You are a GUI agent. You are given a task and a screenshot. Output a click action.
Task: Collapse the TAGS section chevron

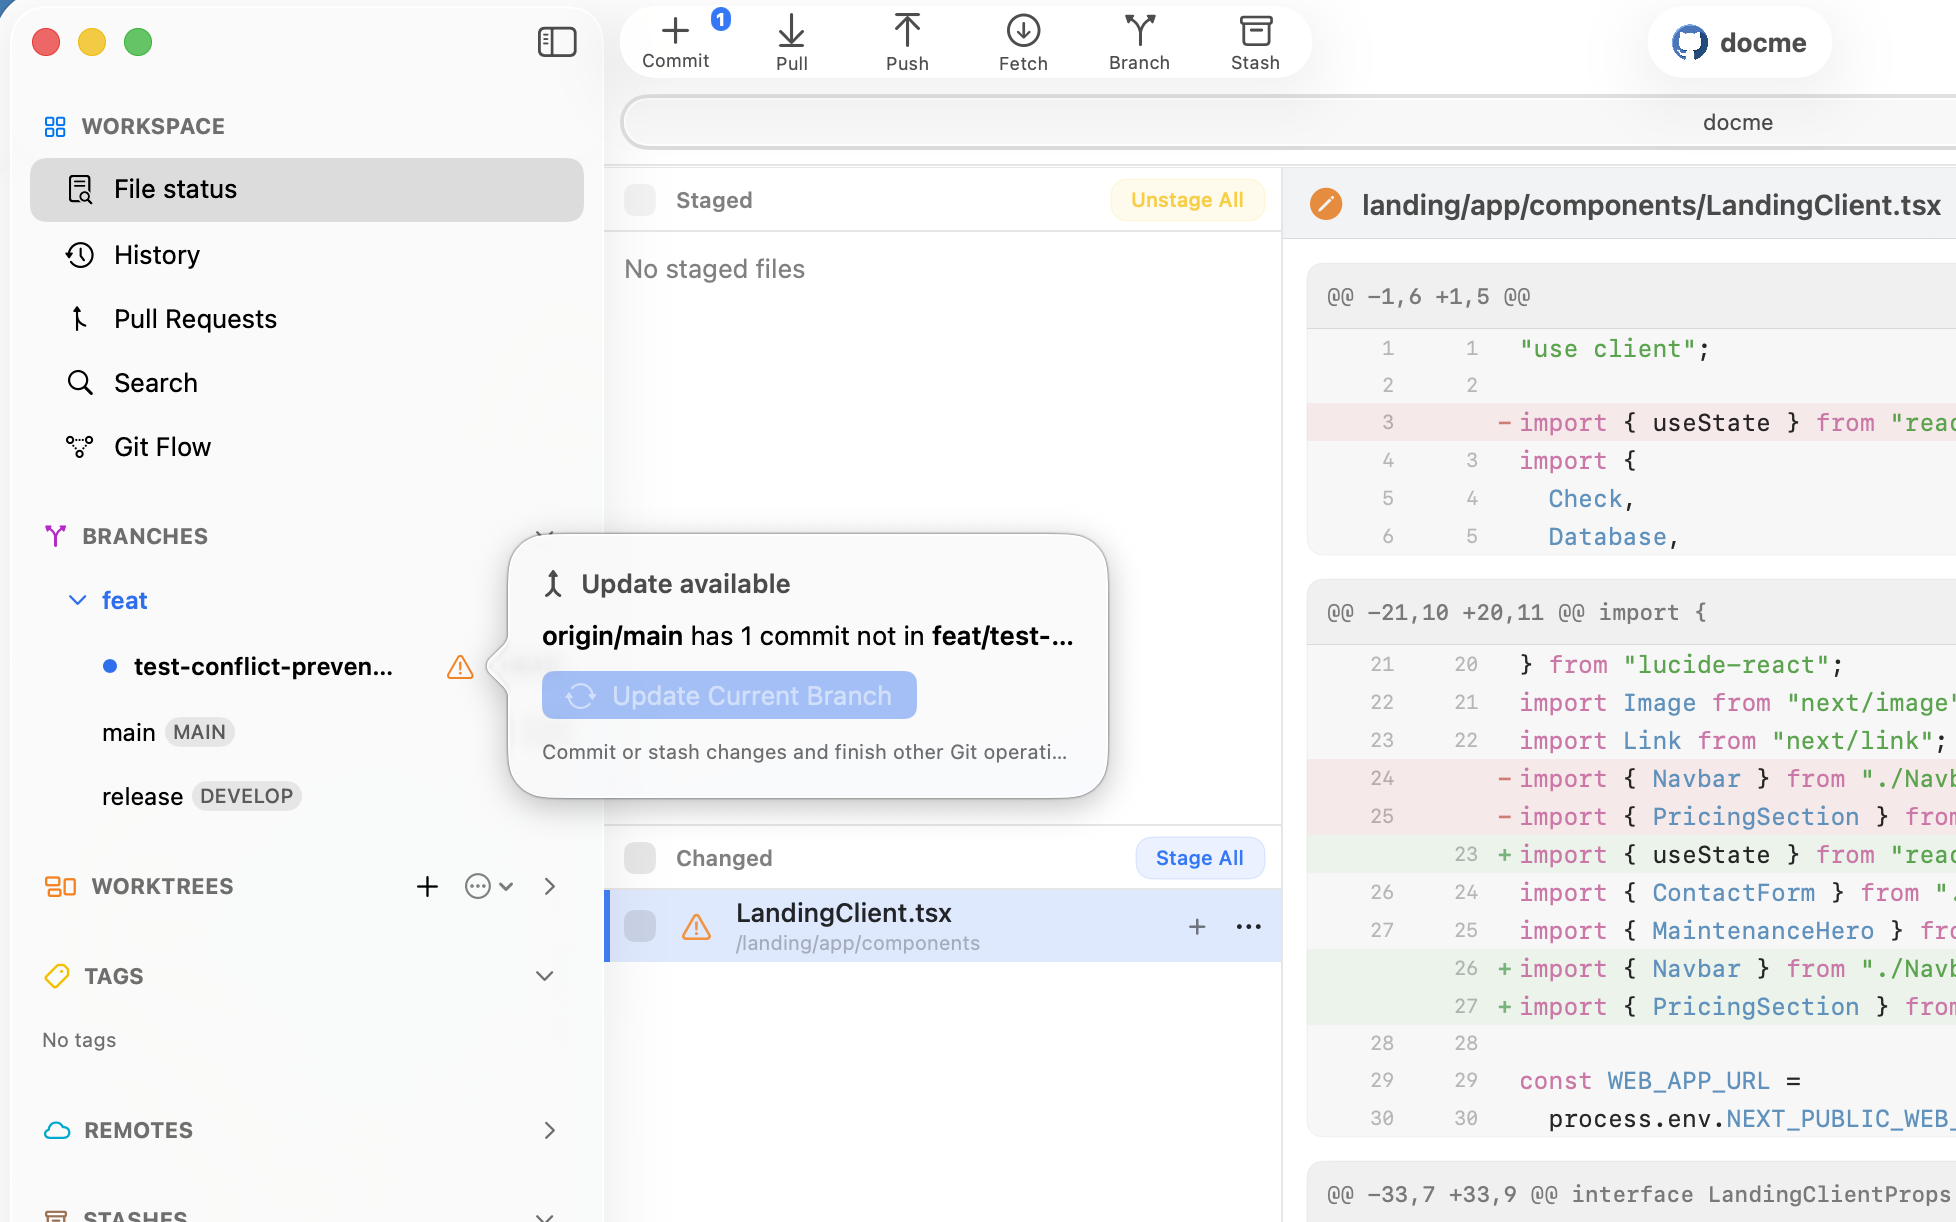point(545,976)
